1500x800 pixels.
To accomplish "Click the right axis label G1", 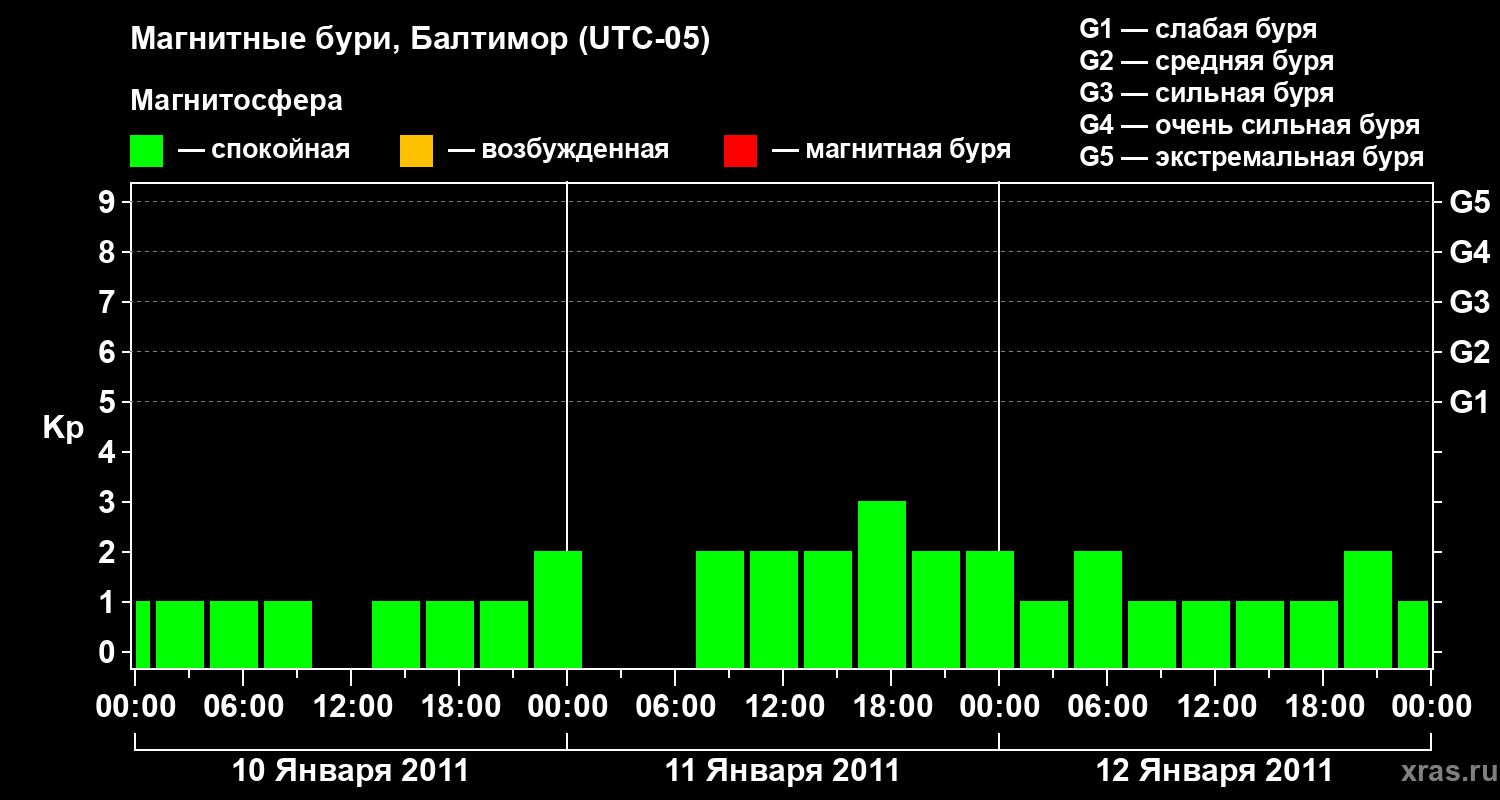I will point(1469,402).
